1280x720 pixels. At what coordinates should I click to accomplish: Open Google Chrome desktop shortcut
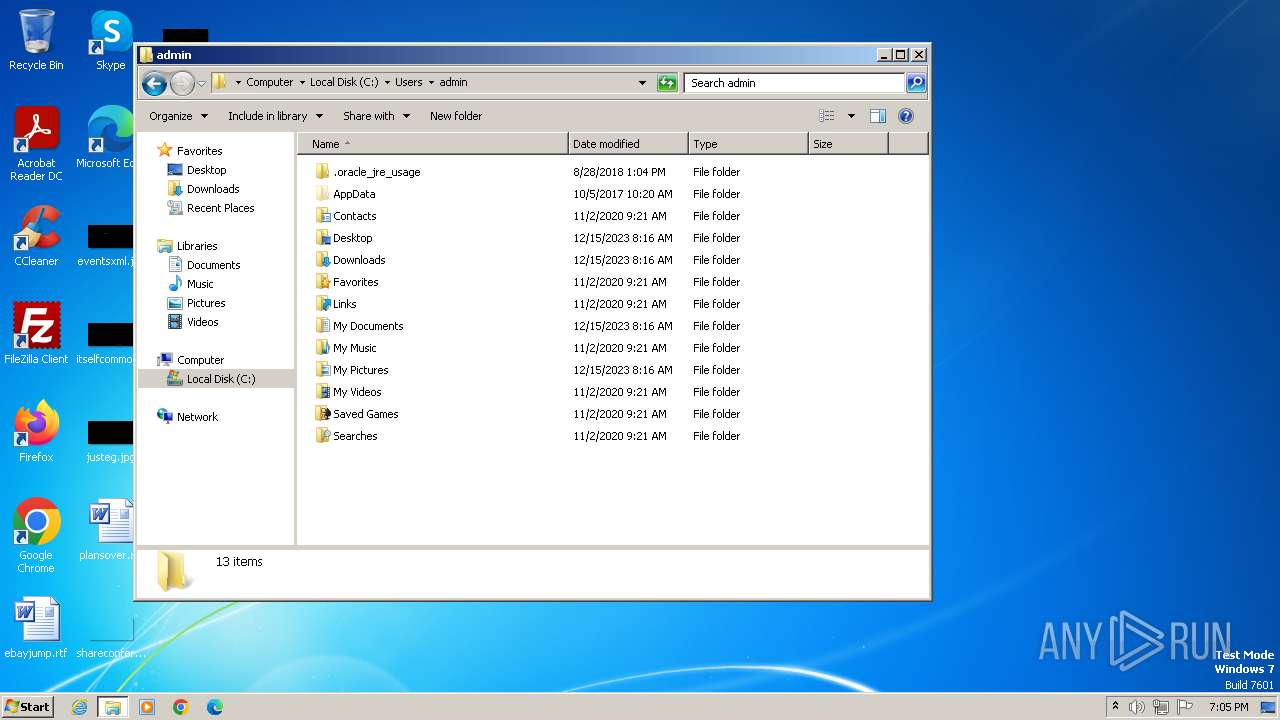[36, 536]
